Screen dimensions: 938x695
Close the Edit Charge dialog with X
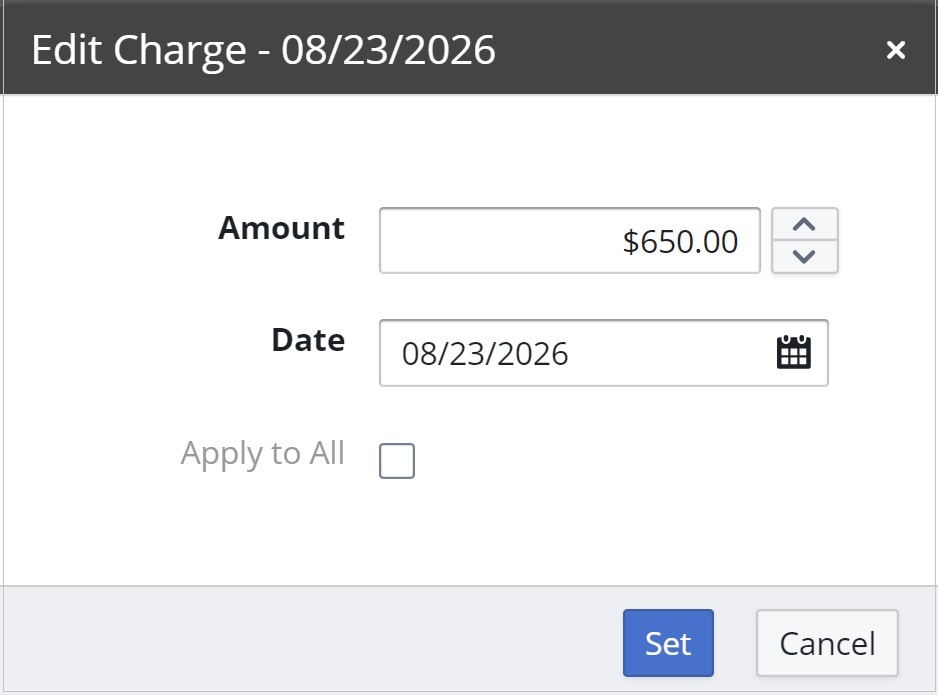click(x=896, y=50)
